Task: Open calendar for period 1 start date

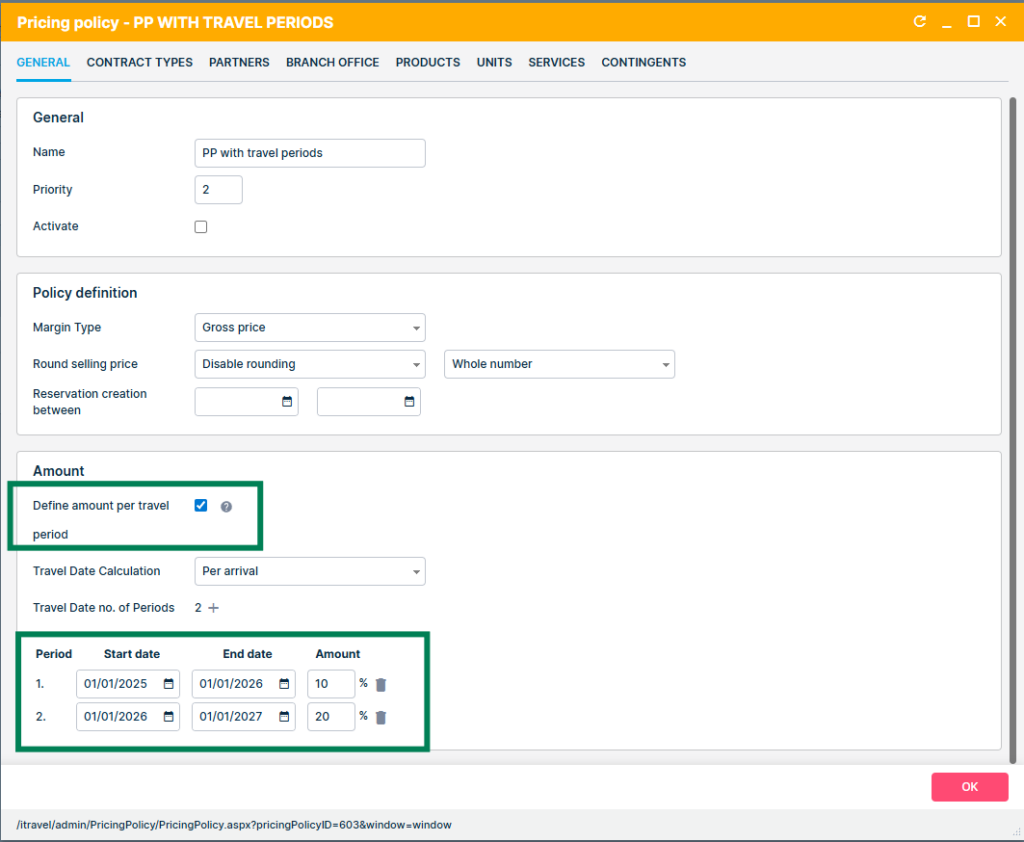Action: click(x=169, y=684)
